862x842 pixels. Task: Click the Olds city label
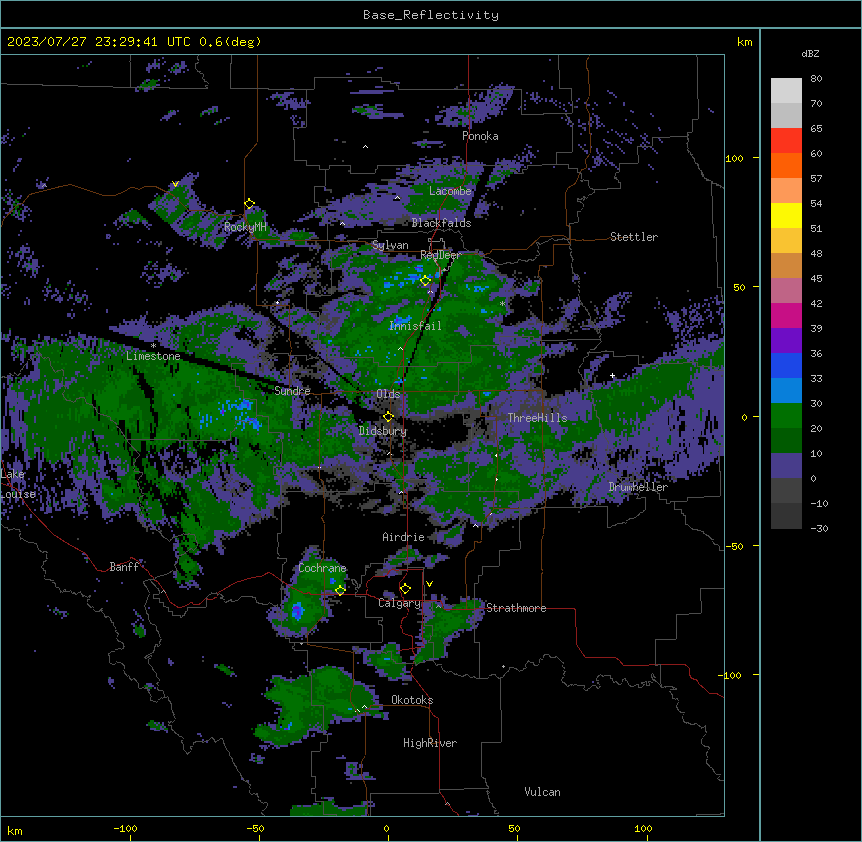[388, 394]
